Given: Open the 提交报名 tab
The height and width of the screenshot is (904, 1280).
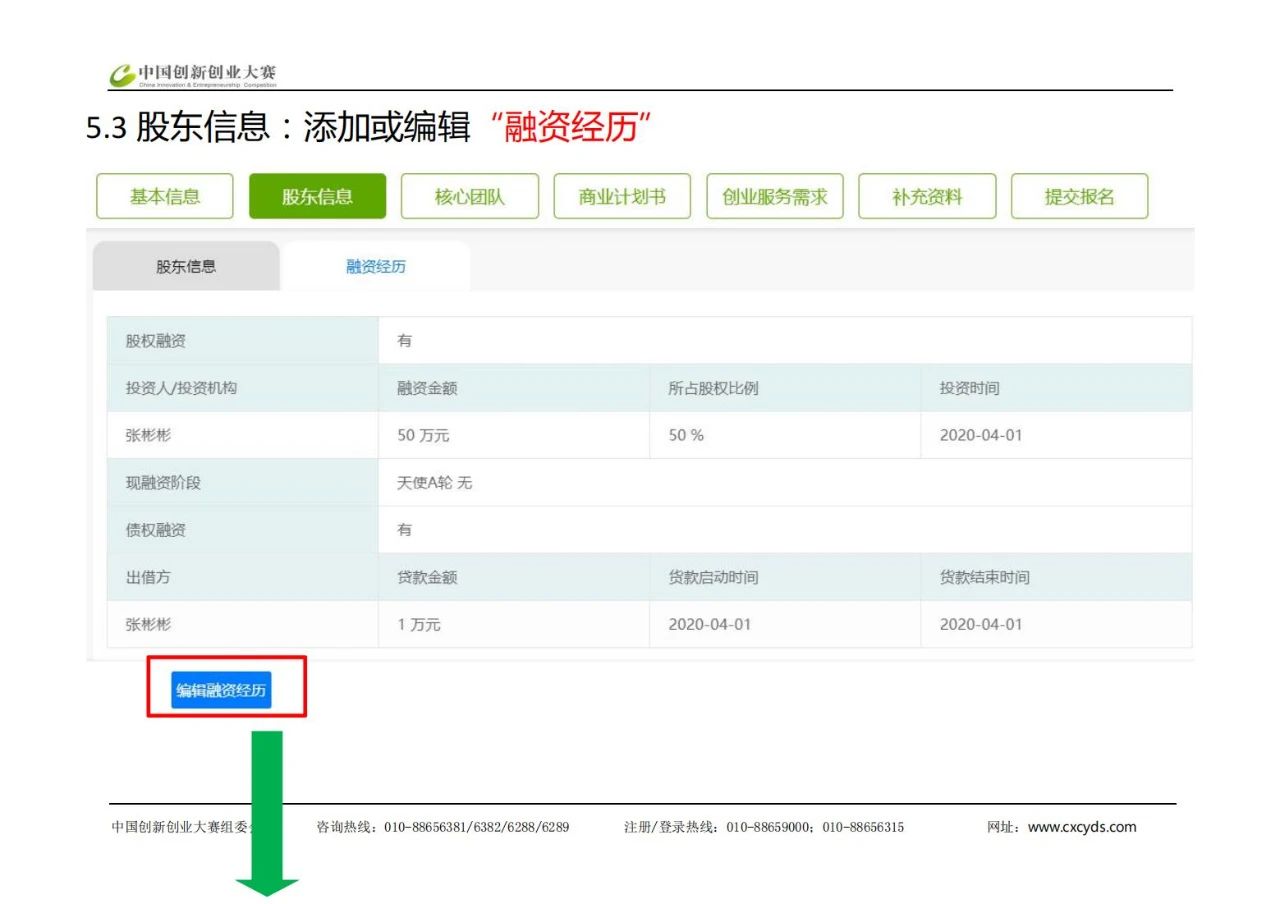Looking at the screenshot, I should [1079, 197].
